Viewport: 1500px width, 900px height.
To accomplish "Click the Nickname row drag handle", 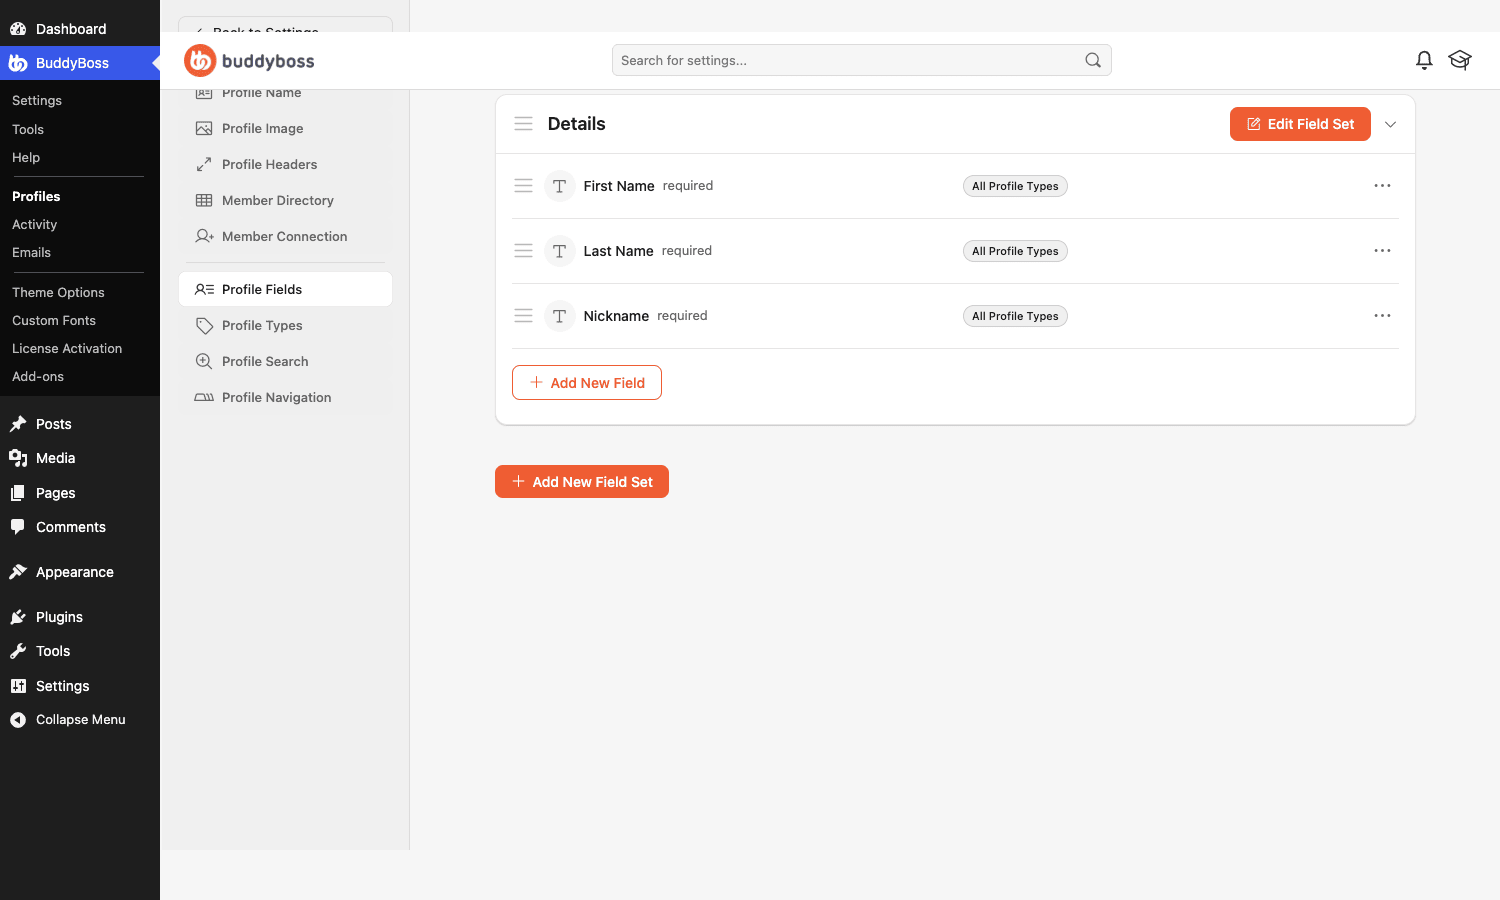I will click(523, 316).
